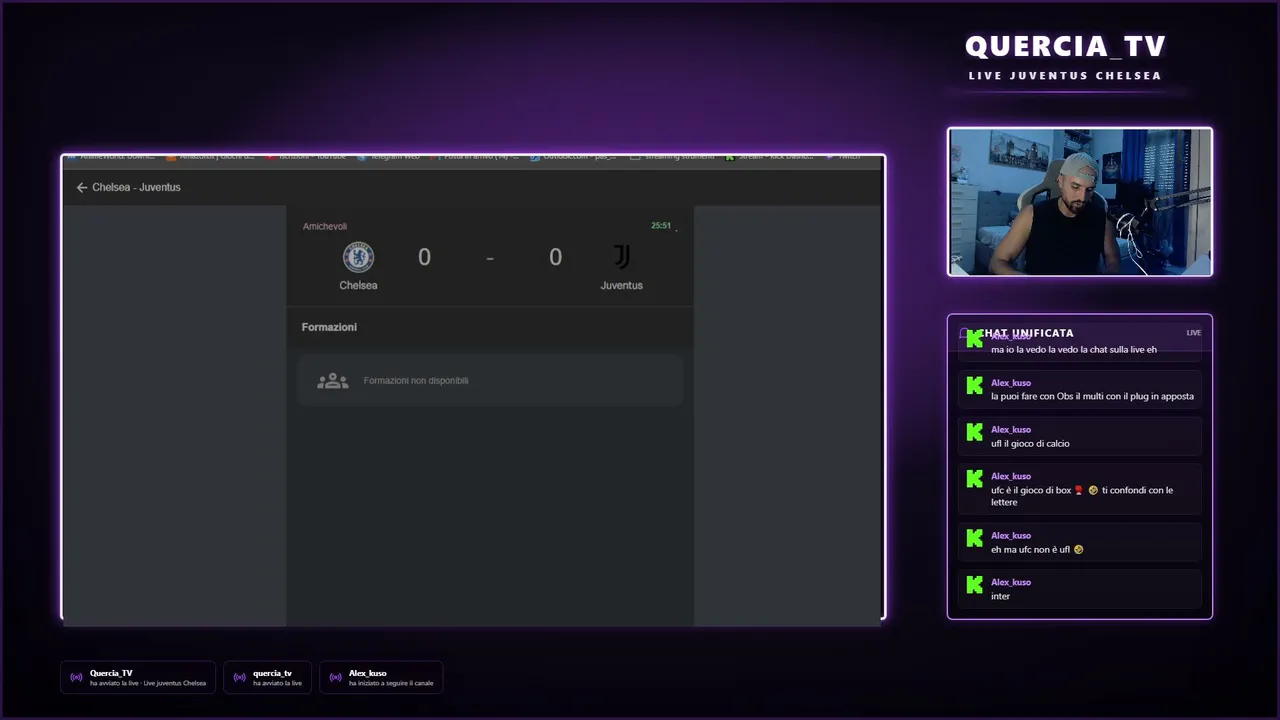Screen dimensions: 1280x720
Task: Click the Chelsea club crest
Action: [x=358, y=257]
